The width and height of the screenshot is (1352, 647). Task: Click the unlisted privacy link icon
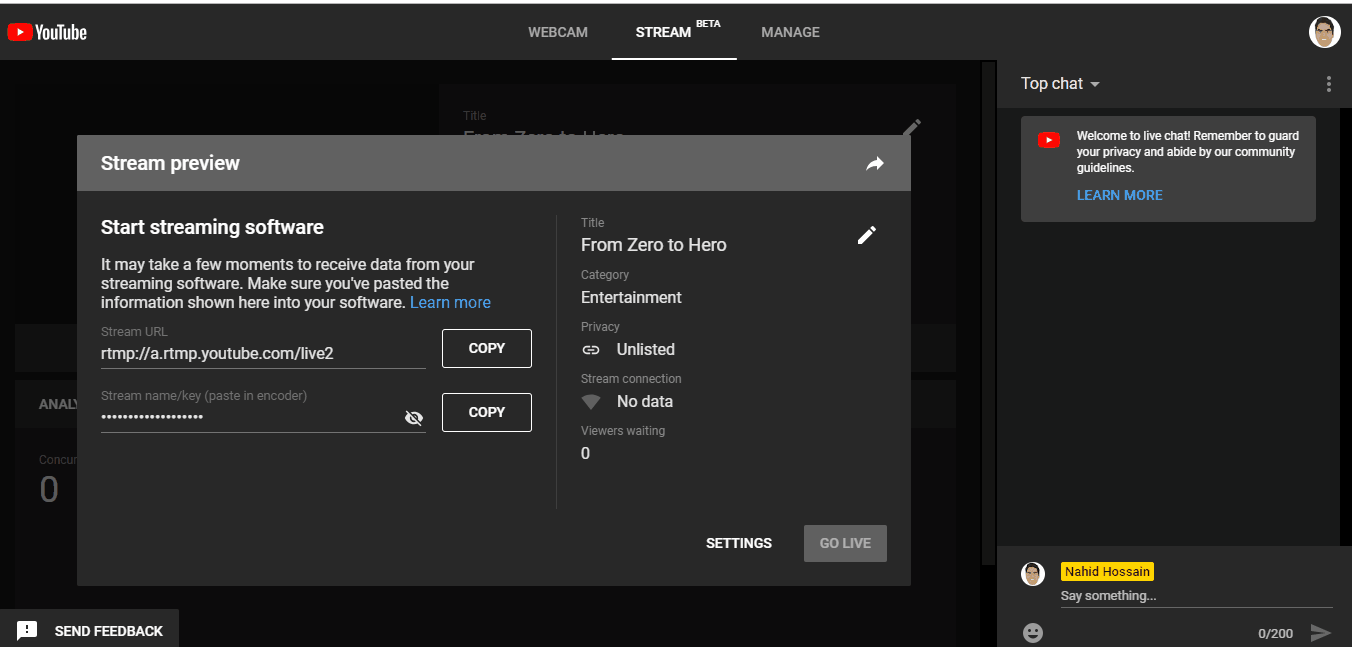coord(591,350)
